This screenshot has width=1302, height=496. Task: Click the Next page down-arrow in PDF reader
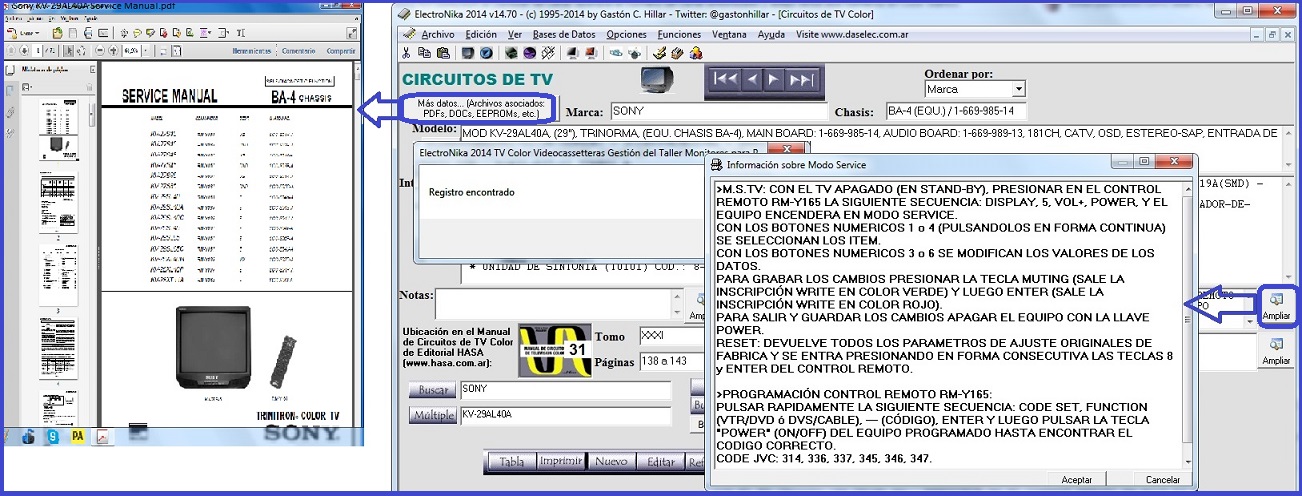point(24,51)
